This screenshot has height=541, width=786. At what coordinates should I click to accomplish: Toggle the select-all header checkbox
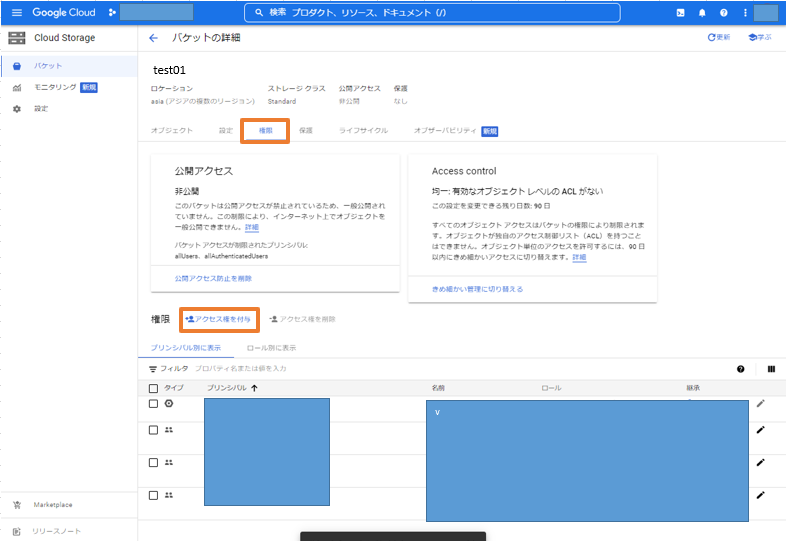(x=153, y=388)
